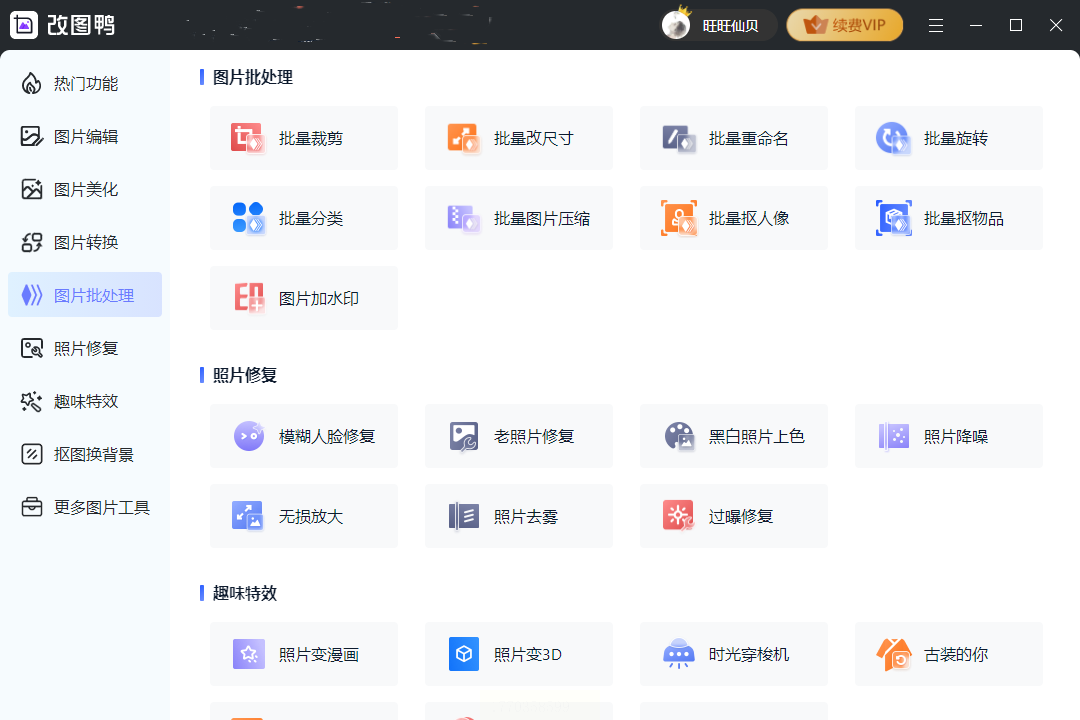Open 黑白照片上色 tool text

click(x=756, y=436)
